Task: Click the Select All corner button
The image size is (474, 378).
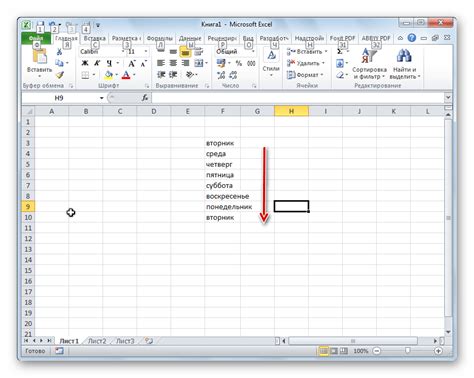Action: [28, 111]
